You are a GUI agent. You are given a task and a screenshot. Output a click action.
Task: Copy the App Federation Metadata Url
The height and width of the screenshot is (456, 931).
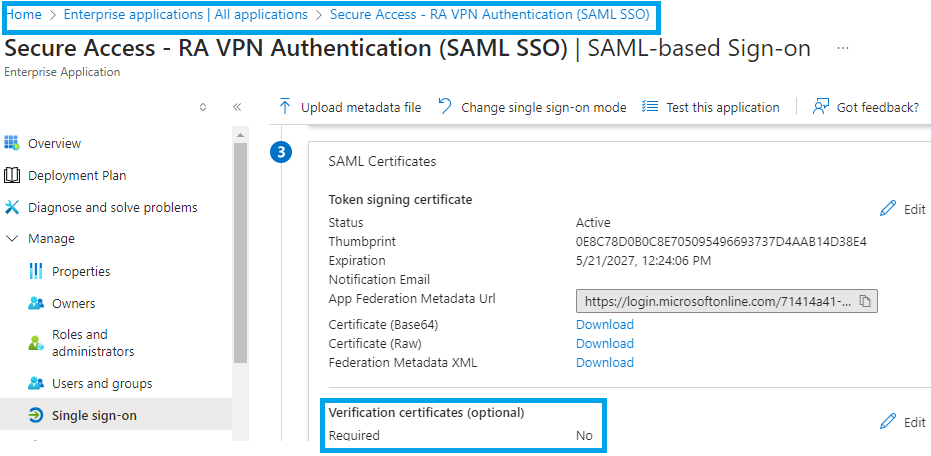[865, 302]
